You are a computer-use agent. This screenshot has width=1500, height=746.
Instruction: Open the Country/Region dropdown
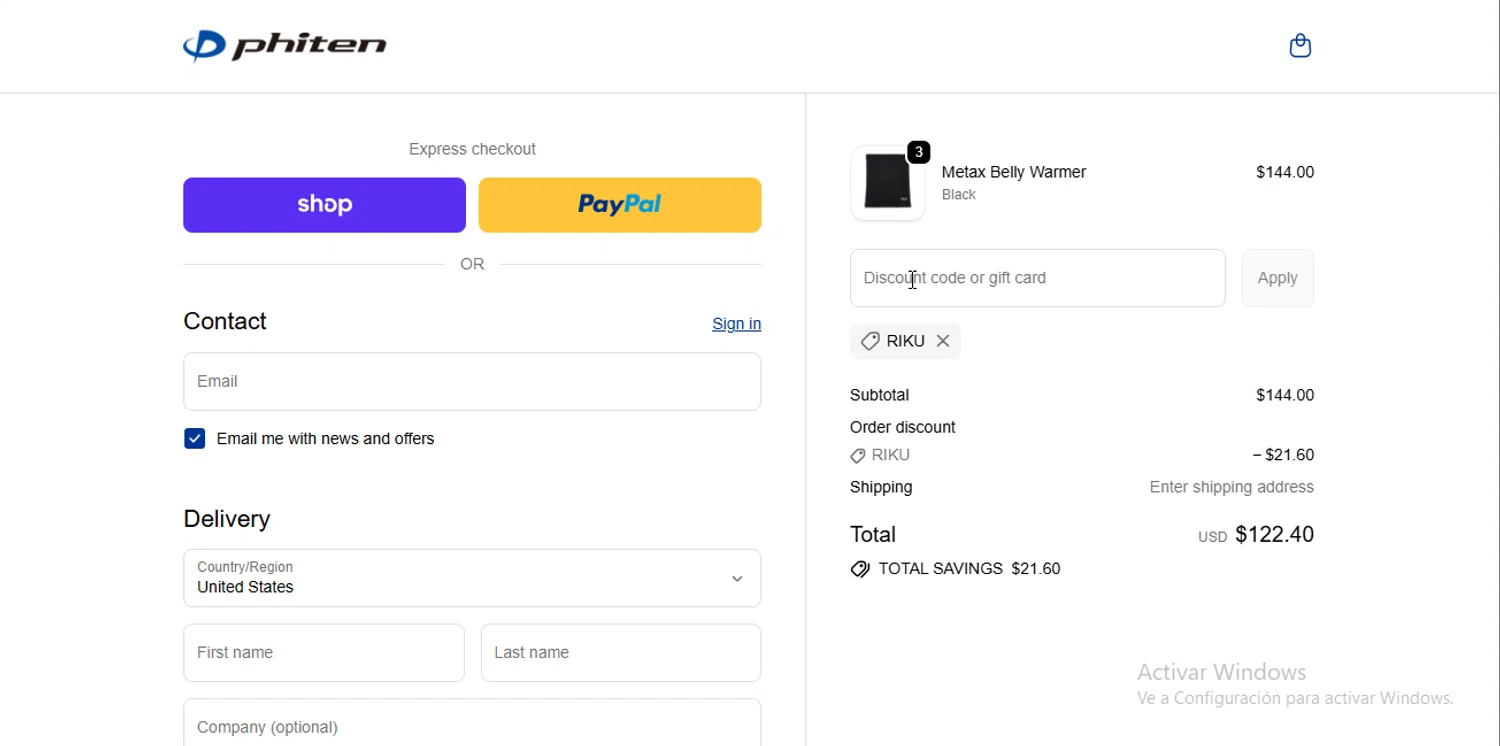(x=472, y=578)
